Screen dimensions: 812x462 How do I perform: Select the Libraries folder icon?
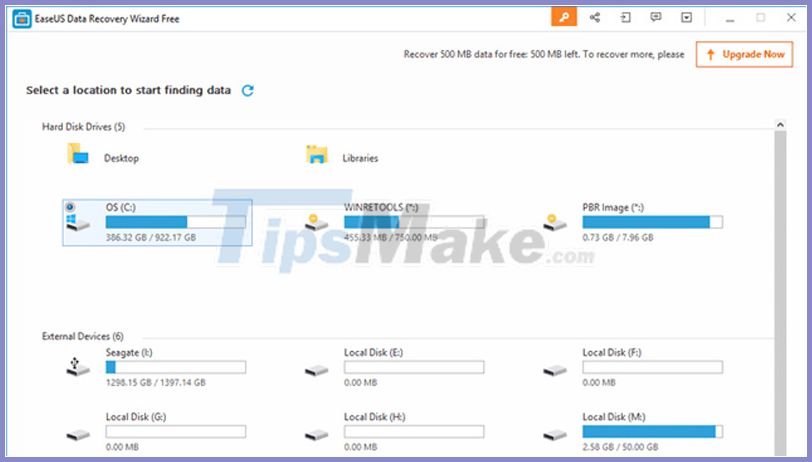(x=316, y=154)
